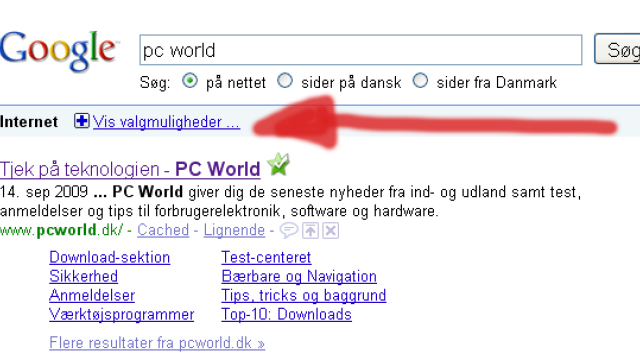
Task: Open 'Tips, tricks og baggrund' sitelink
Action: pos(304,296)
